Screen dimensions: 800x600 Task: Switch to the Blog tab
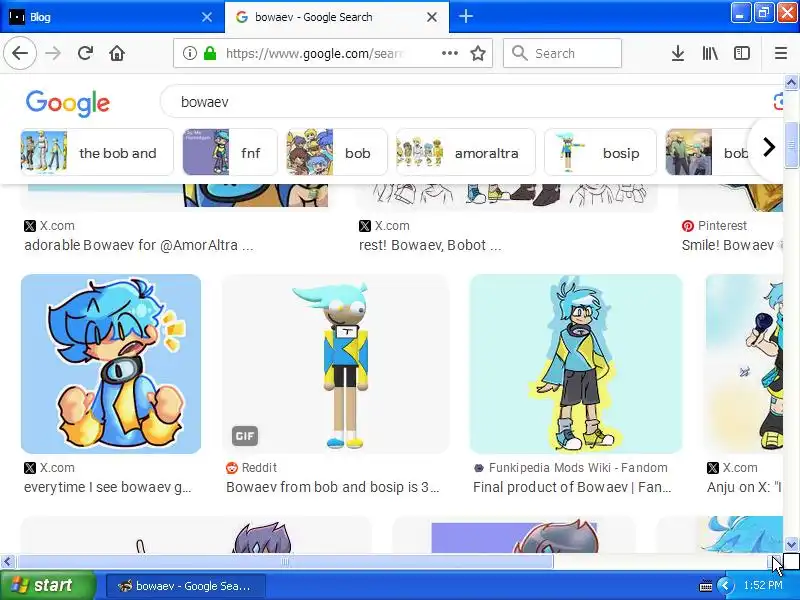(112, 17)
